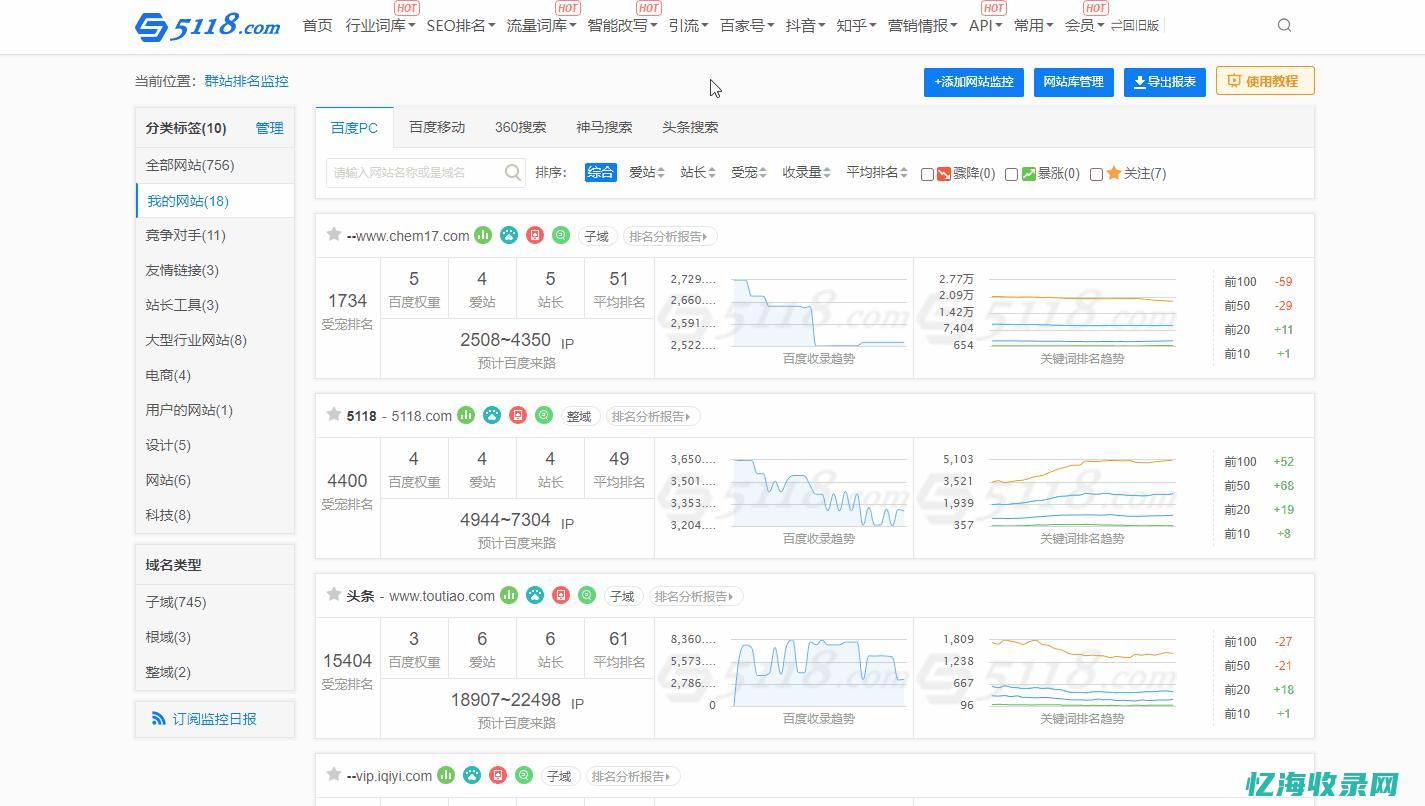Click the 网站库管理 button
Screen dimensions: 1425x806
point(1074,82)
